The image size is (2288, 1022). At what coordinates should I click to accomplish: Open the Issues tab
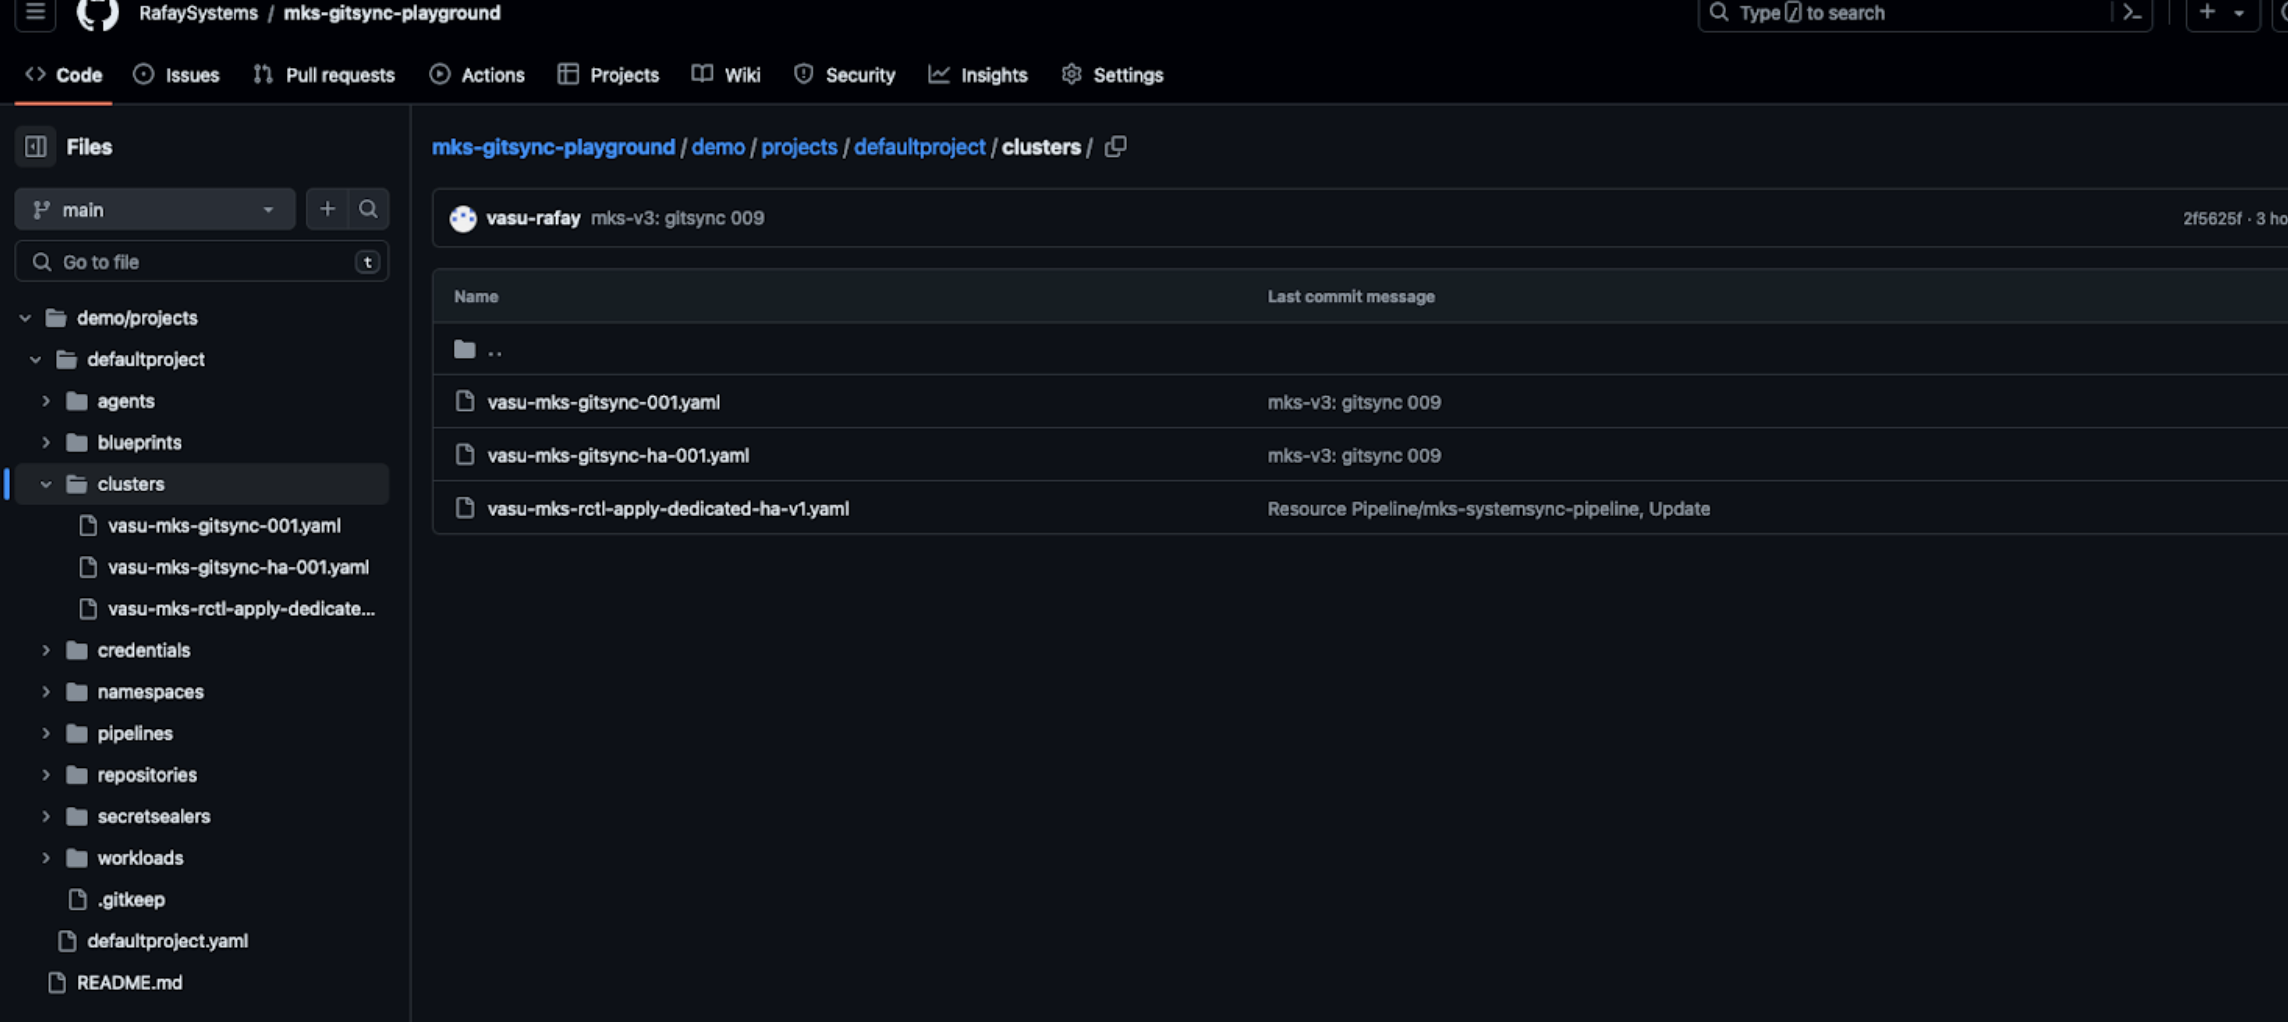tap(176, 75)
